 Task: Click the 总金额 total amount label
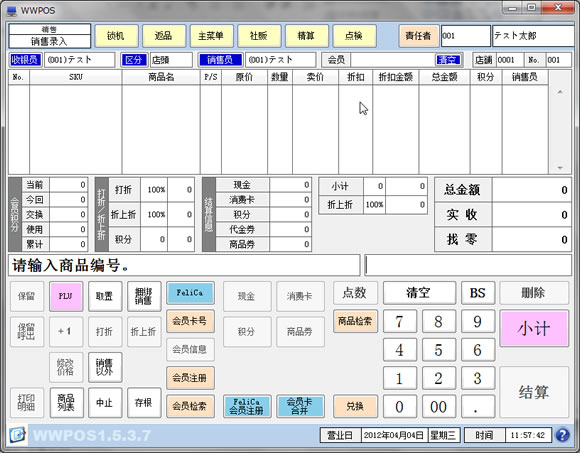[463, 190]
